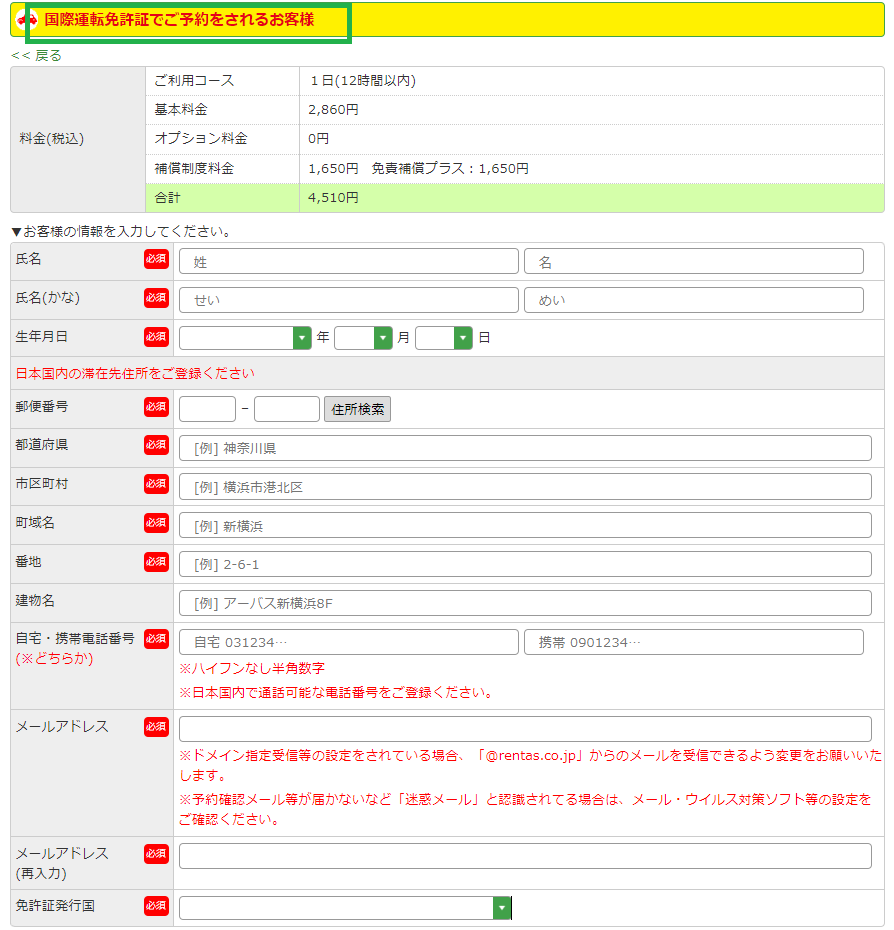Image resolution: width=894 pixels, height=930 pixels.
Task: Open the birth day dropdown
Action: [443, 338]
